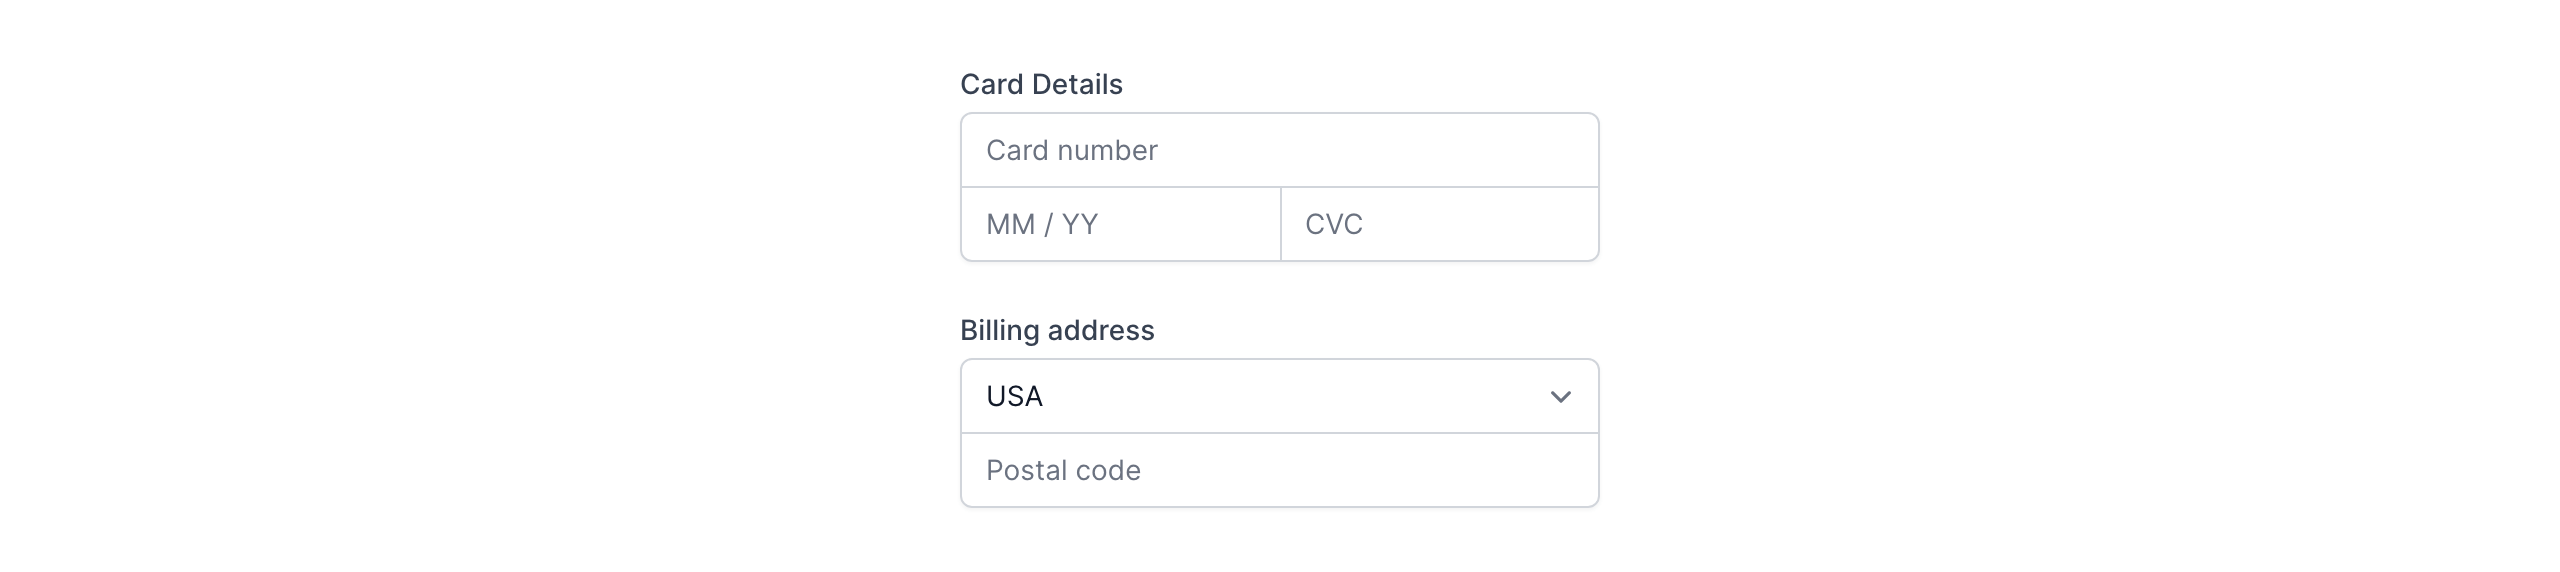Activate the field right of MM / YY

(x=1440, y=224)
